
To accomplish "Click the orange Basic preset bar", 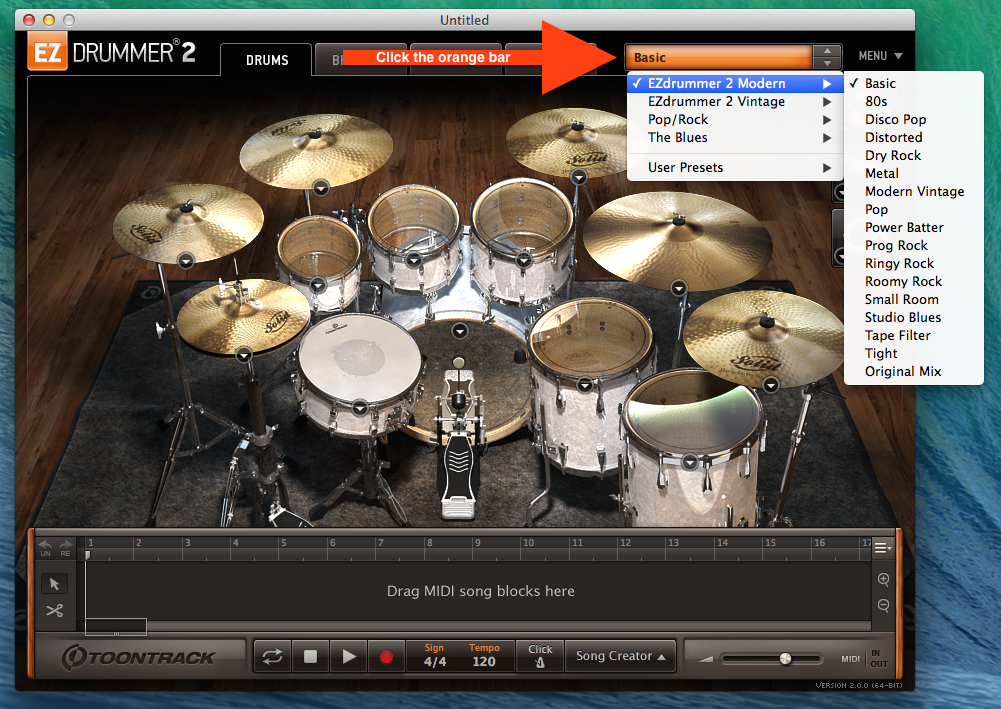I will click(x=719, y=57).
